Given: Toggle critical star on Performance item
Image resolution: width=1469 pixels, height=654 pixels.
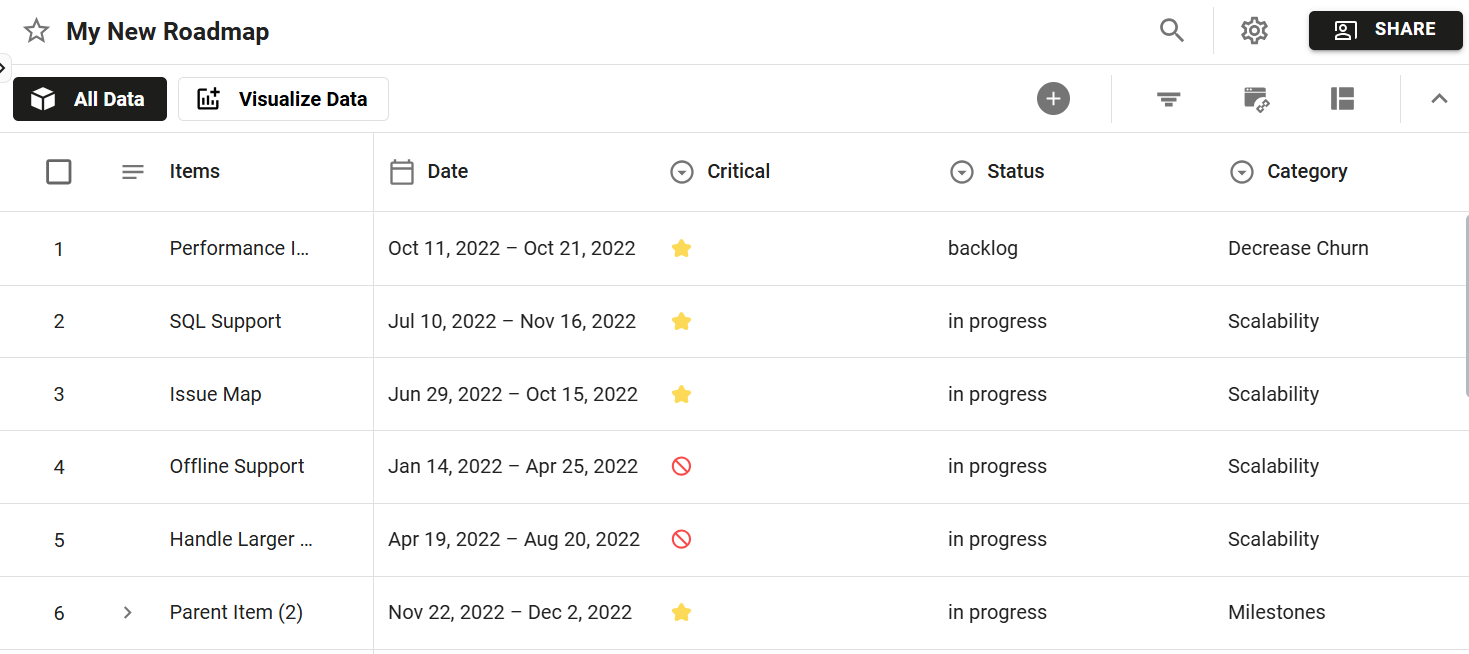Looking at the screenshot, I should 681,248.
